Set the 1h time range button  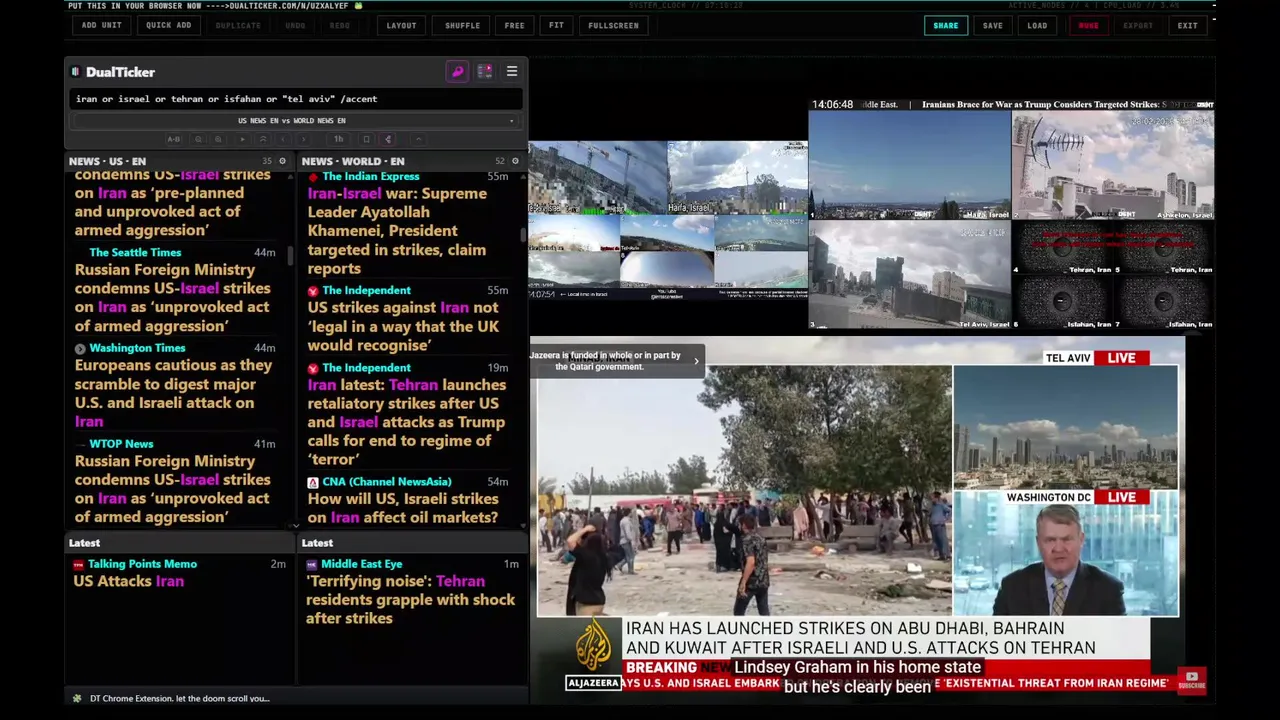pyautogui.click(x=339, y=139)
